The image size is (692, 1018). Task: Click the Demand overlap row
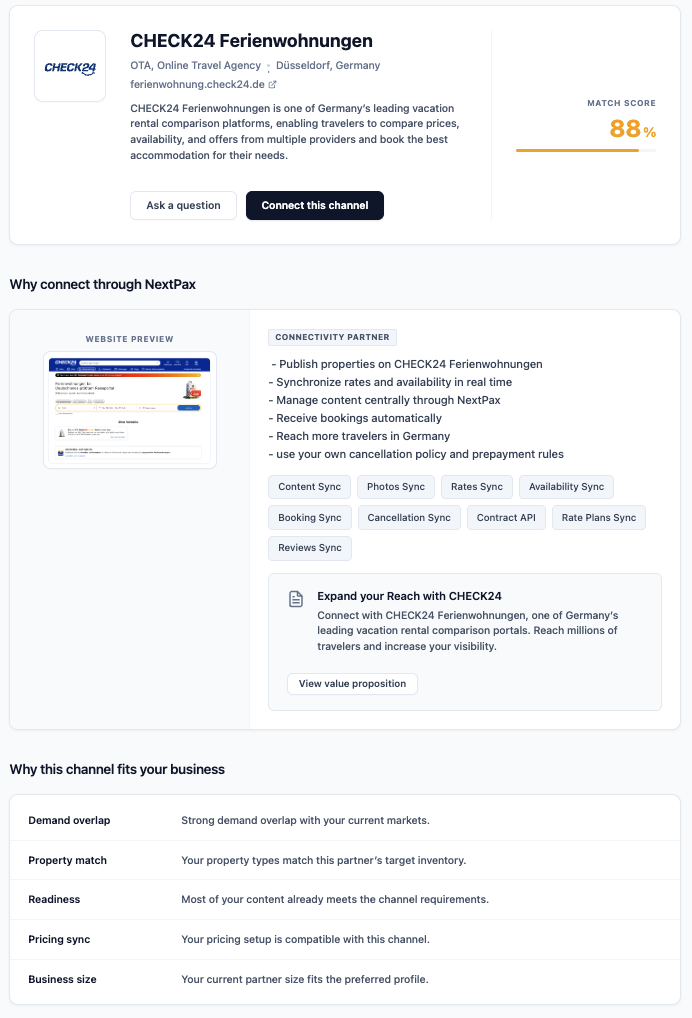point(345,821)
